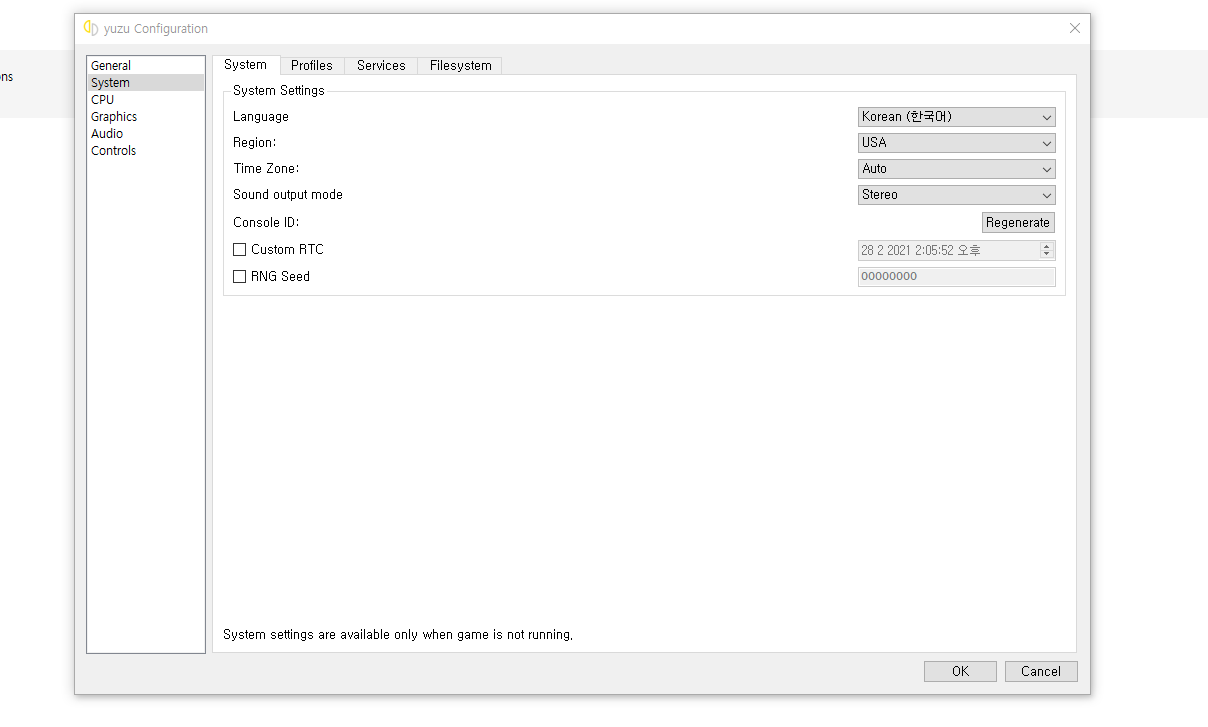
Task: Enable the Custom RTC checkbox
Action: (240, 250)
